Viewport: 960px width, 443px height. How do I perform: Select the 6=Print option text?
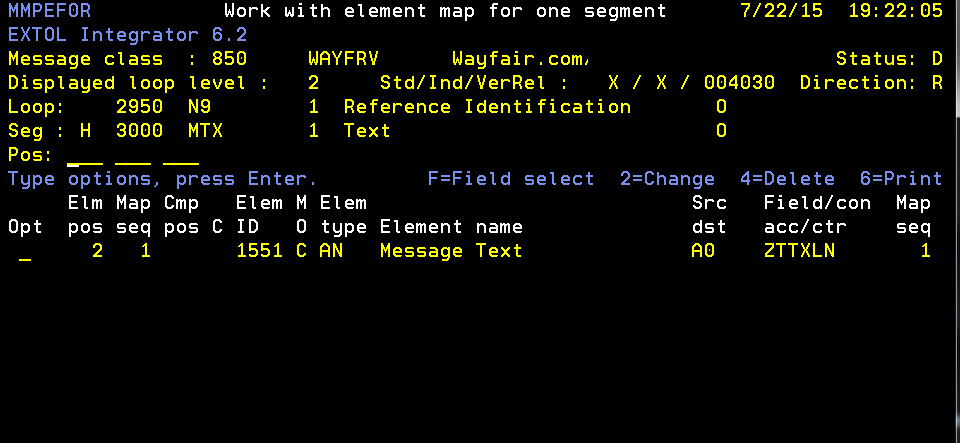(x=901, y=179)
